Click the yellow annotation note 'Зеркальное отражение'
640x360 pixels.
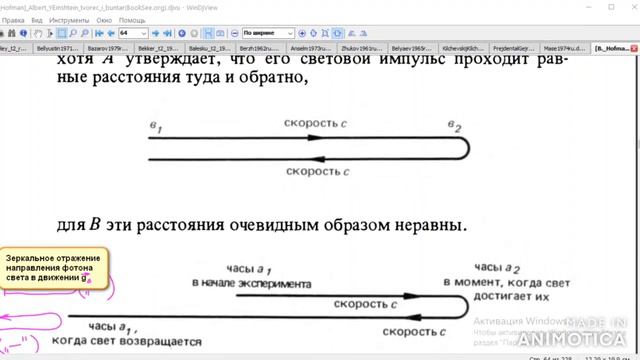[x=53, y=268]
